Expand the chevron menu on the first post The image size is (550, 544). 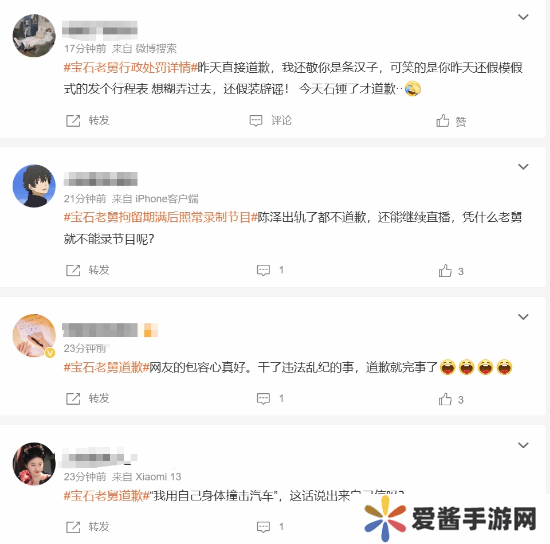click(523, 17)
